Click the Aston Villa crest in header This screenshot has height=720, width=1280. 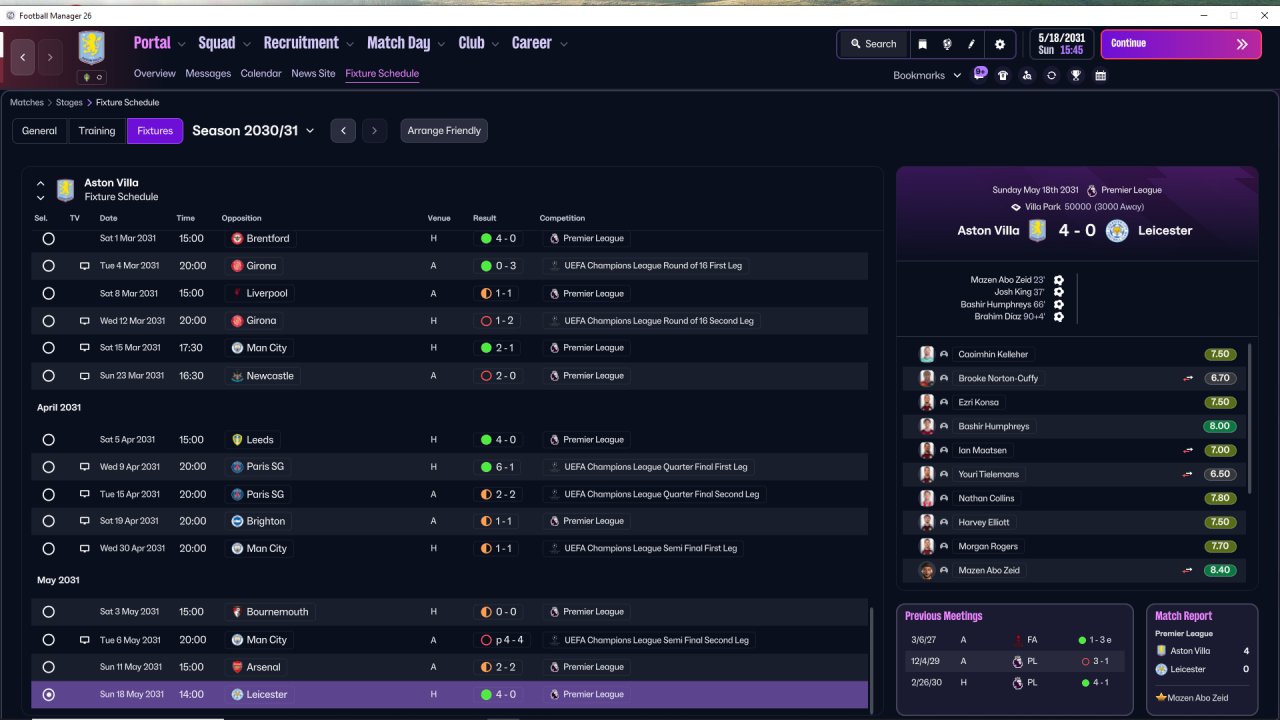92,48
